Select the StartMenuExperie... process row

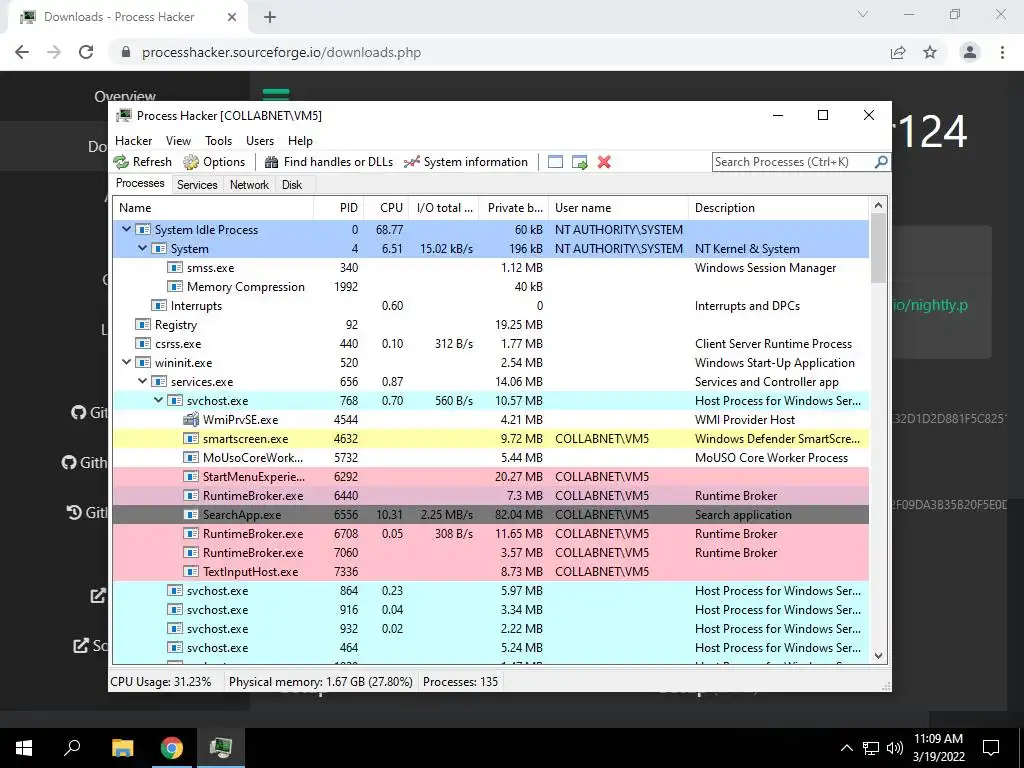coord(490,477)
